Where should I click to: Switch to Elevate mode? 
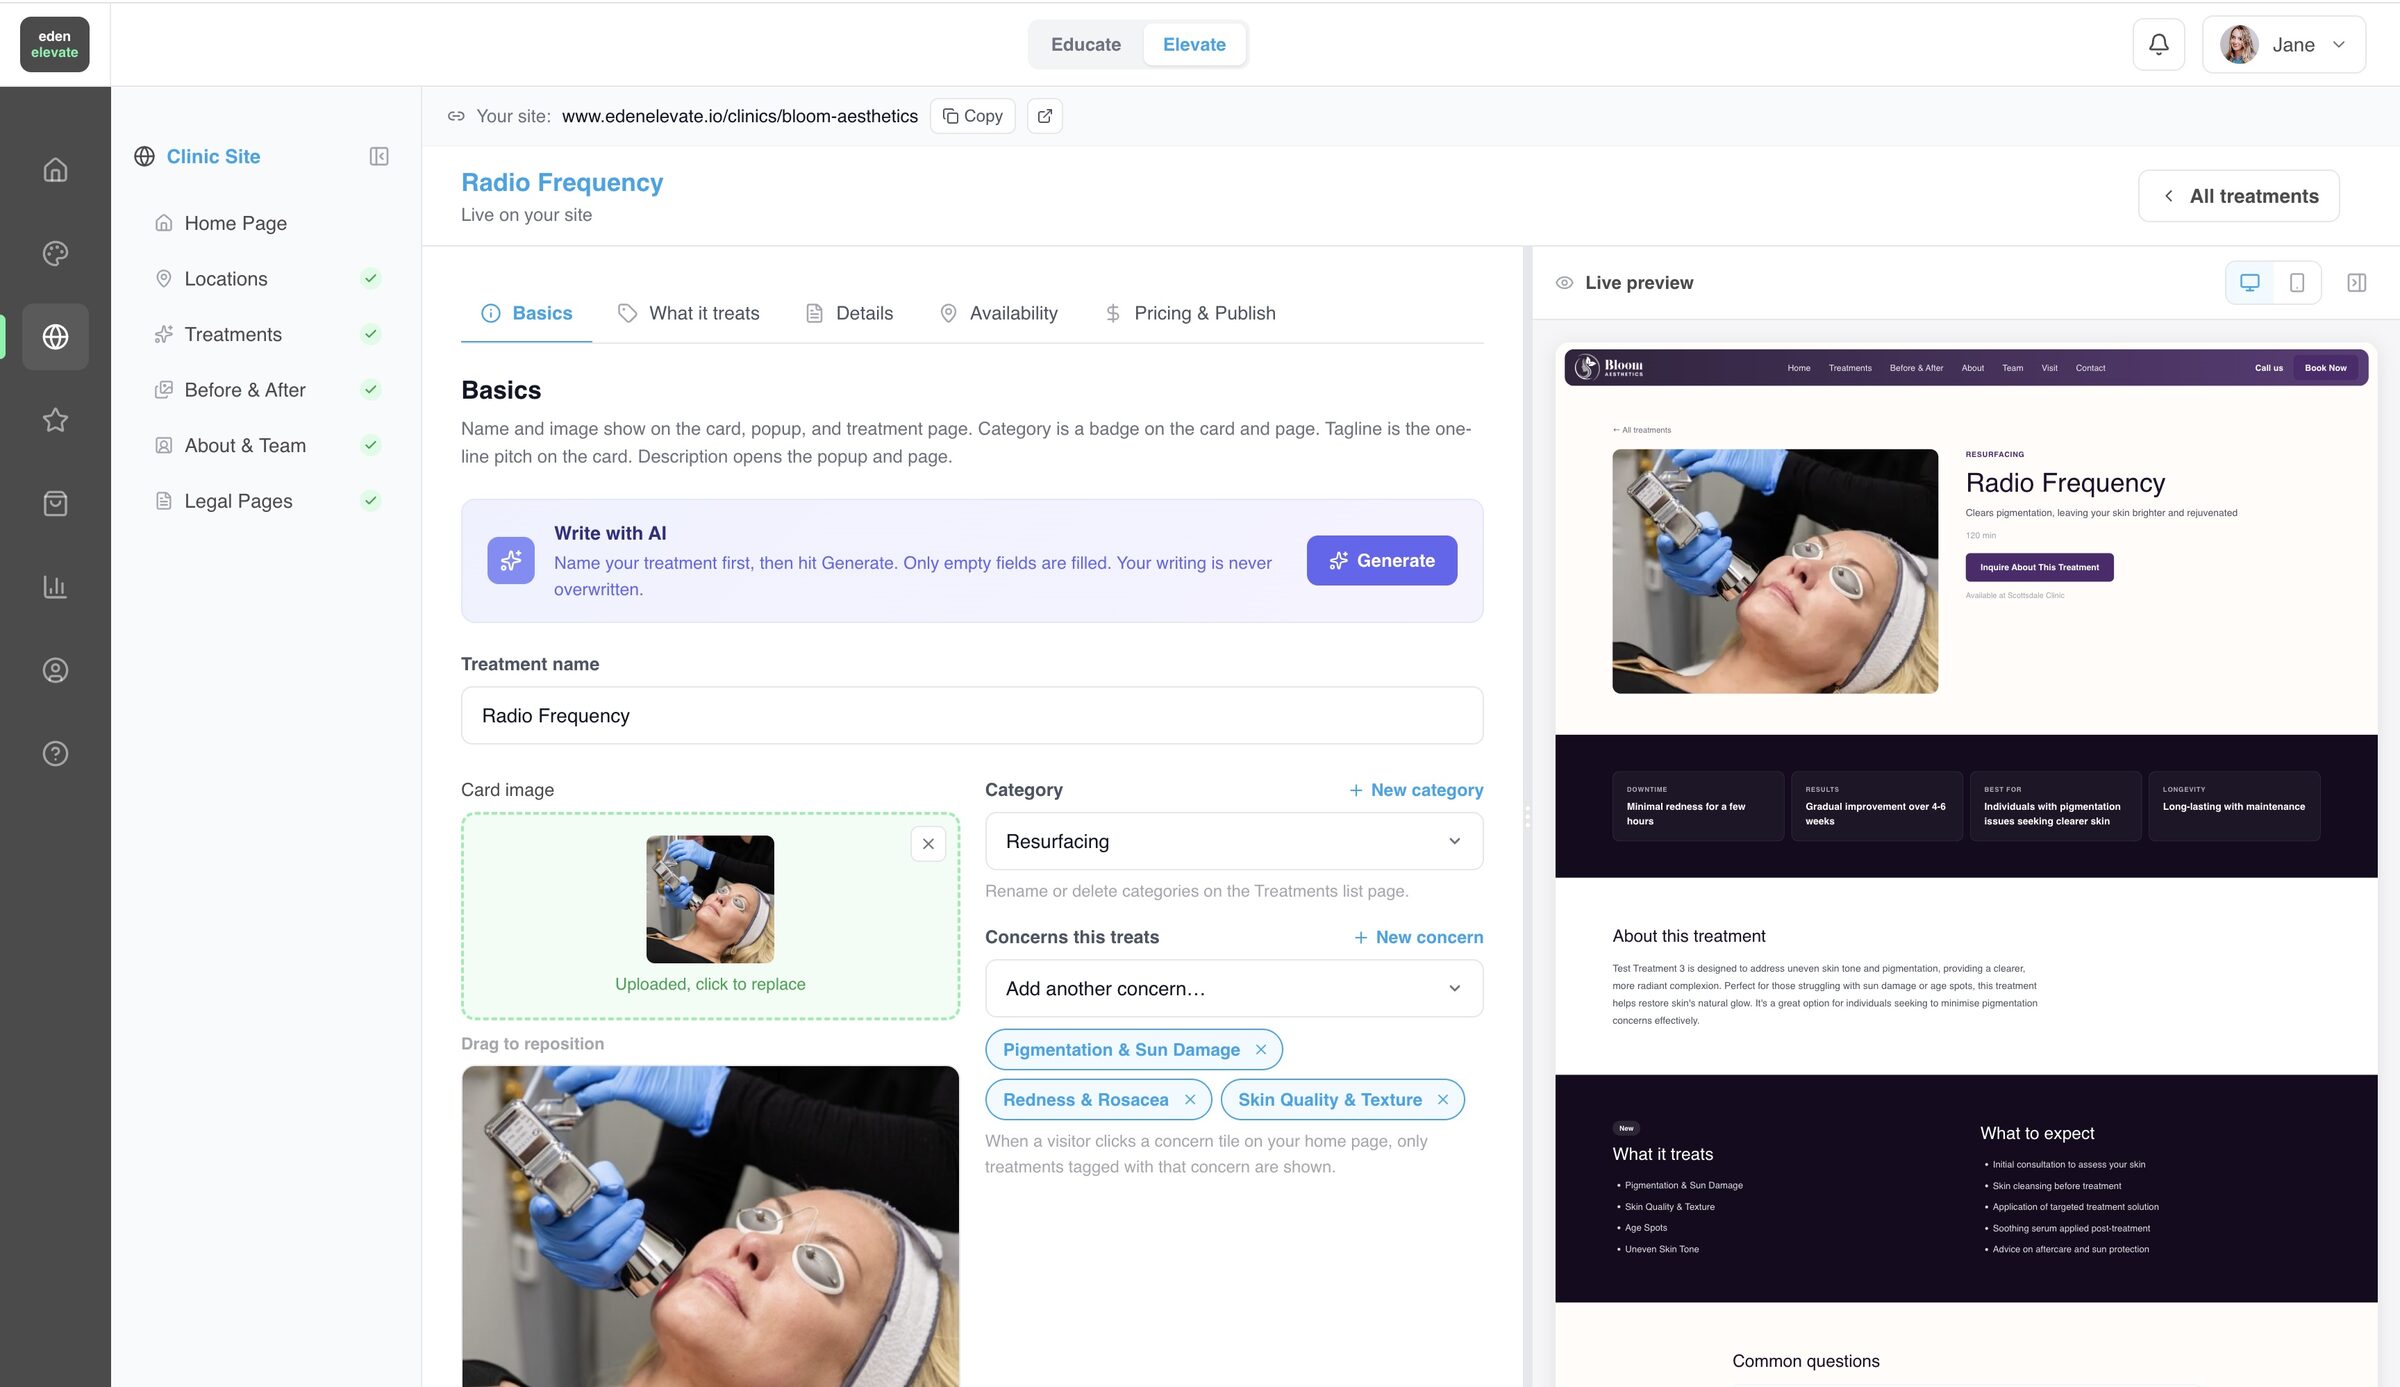coord(1194,44)
